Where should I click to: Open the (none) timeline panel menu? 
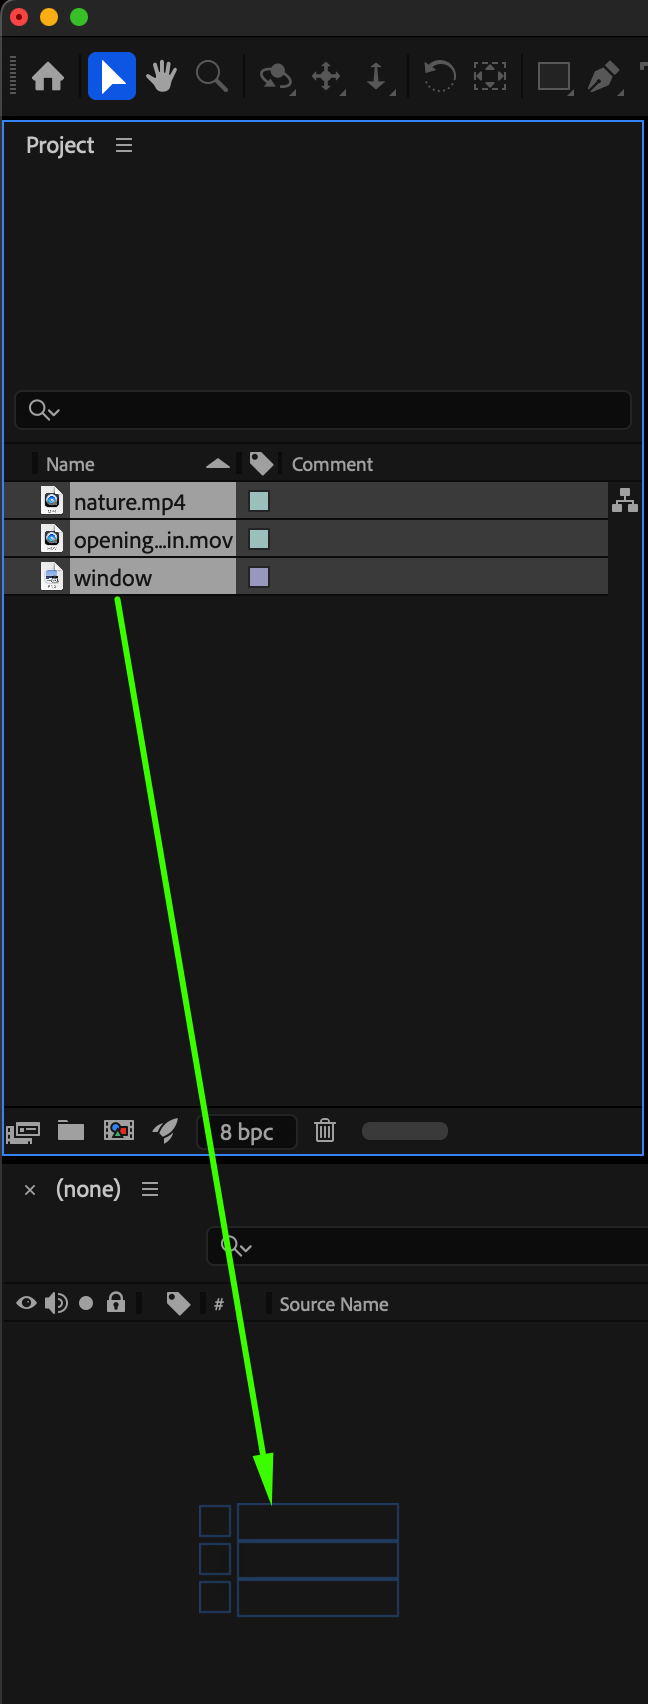[150, 1189]
